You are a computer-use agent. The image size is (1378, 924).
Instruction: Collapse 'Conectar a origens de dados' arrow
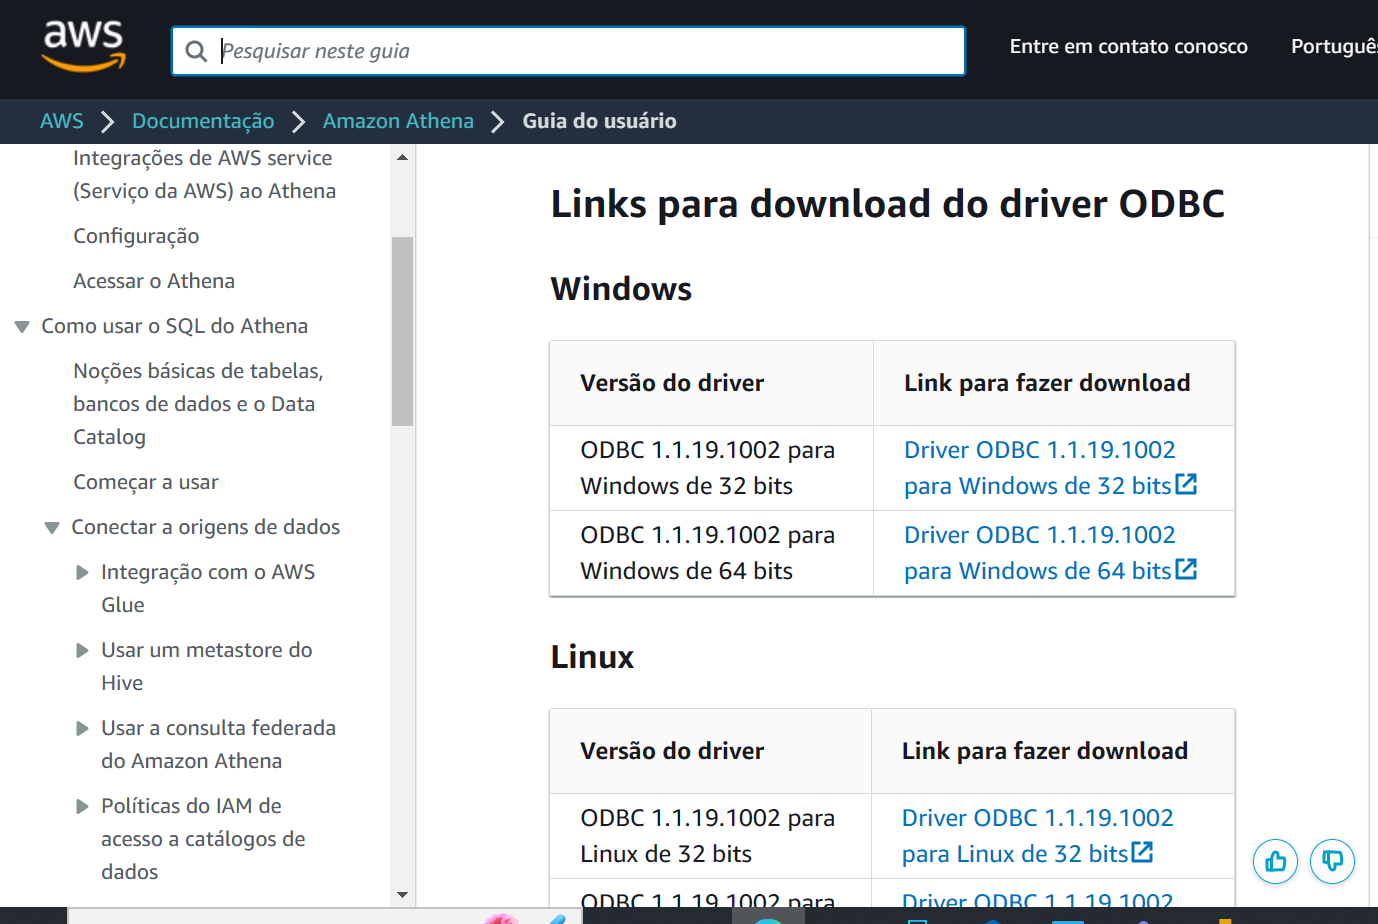pyautogui.click(x=52, y=528)
